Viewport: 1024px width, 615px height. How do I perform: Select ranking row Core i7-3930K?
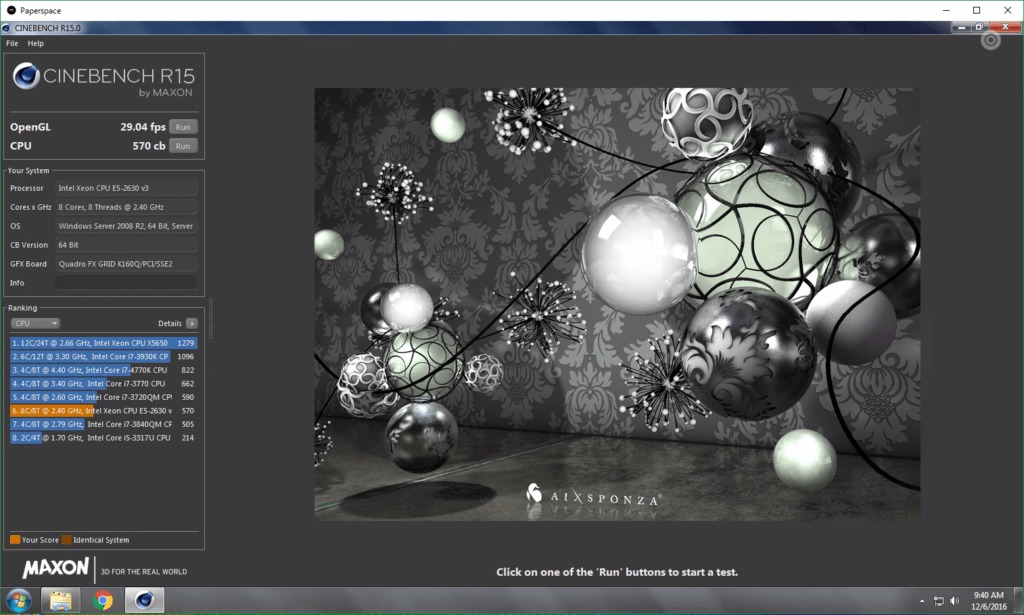pyautogui.click(x=103, y=356)
